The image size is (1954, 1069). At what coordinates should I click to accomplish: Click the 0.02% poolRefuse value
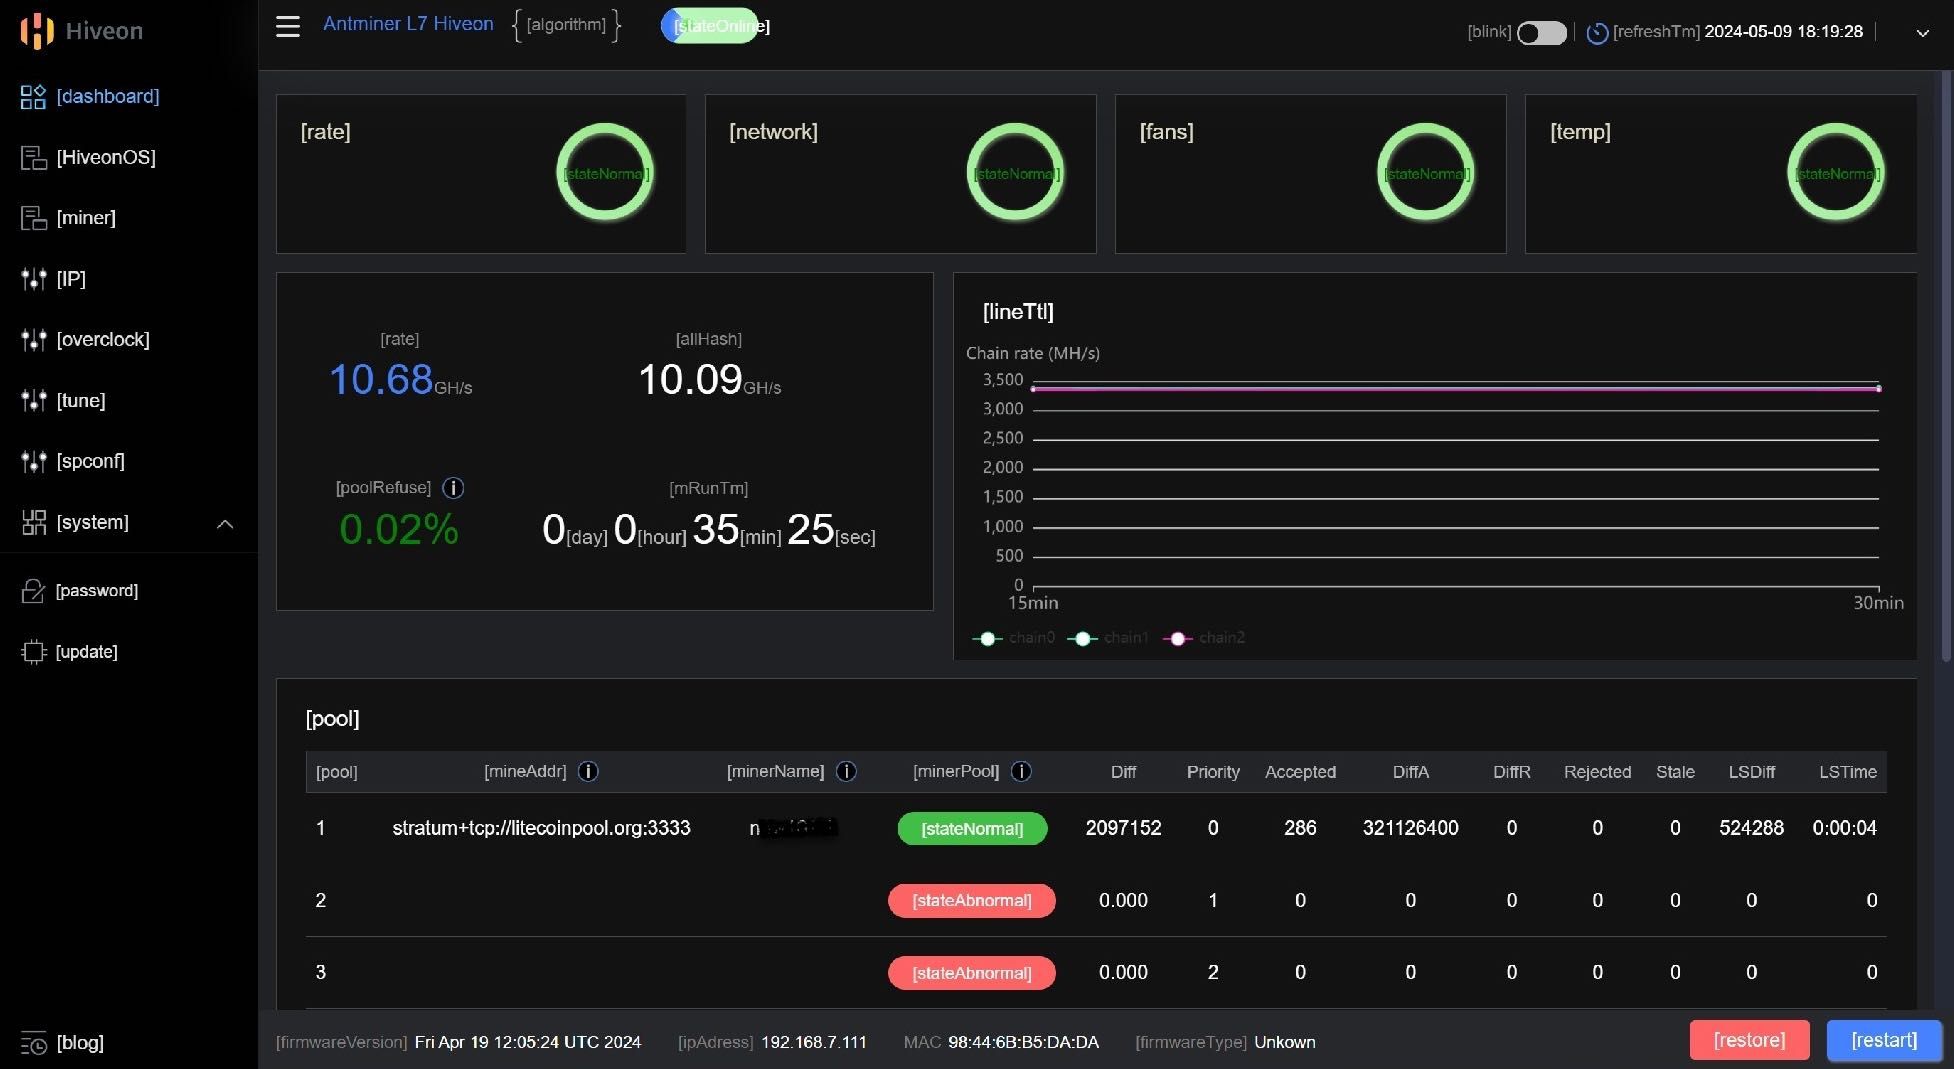(399, 529)
